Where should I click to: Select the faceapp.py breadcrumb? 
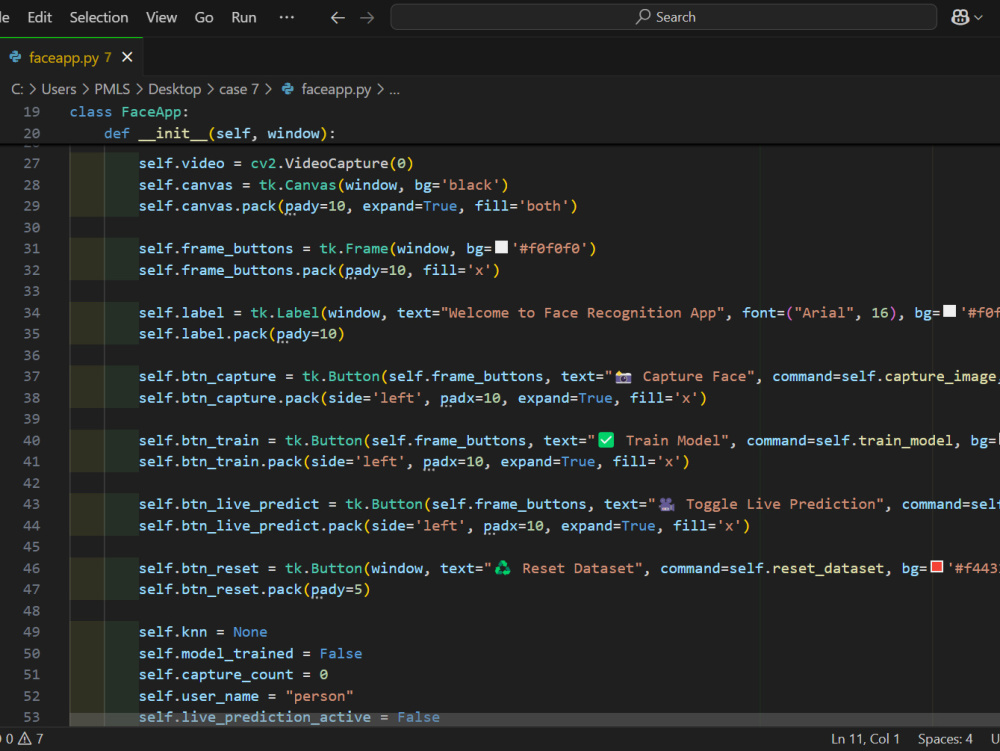(x=335, y=89)
